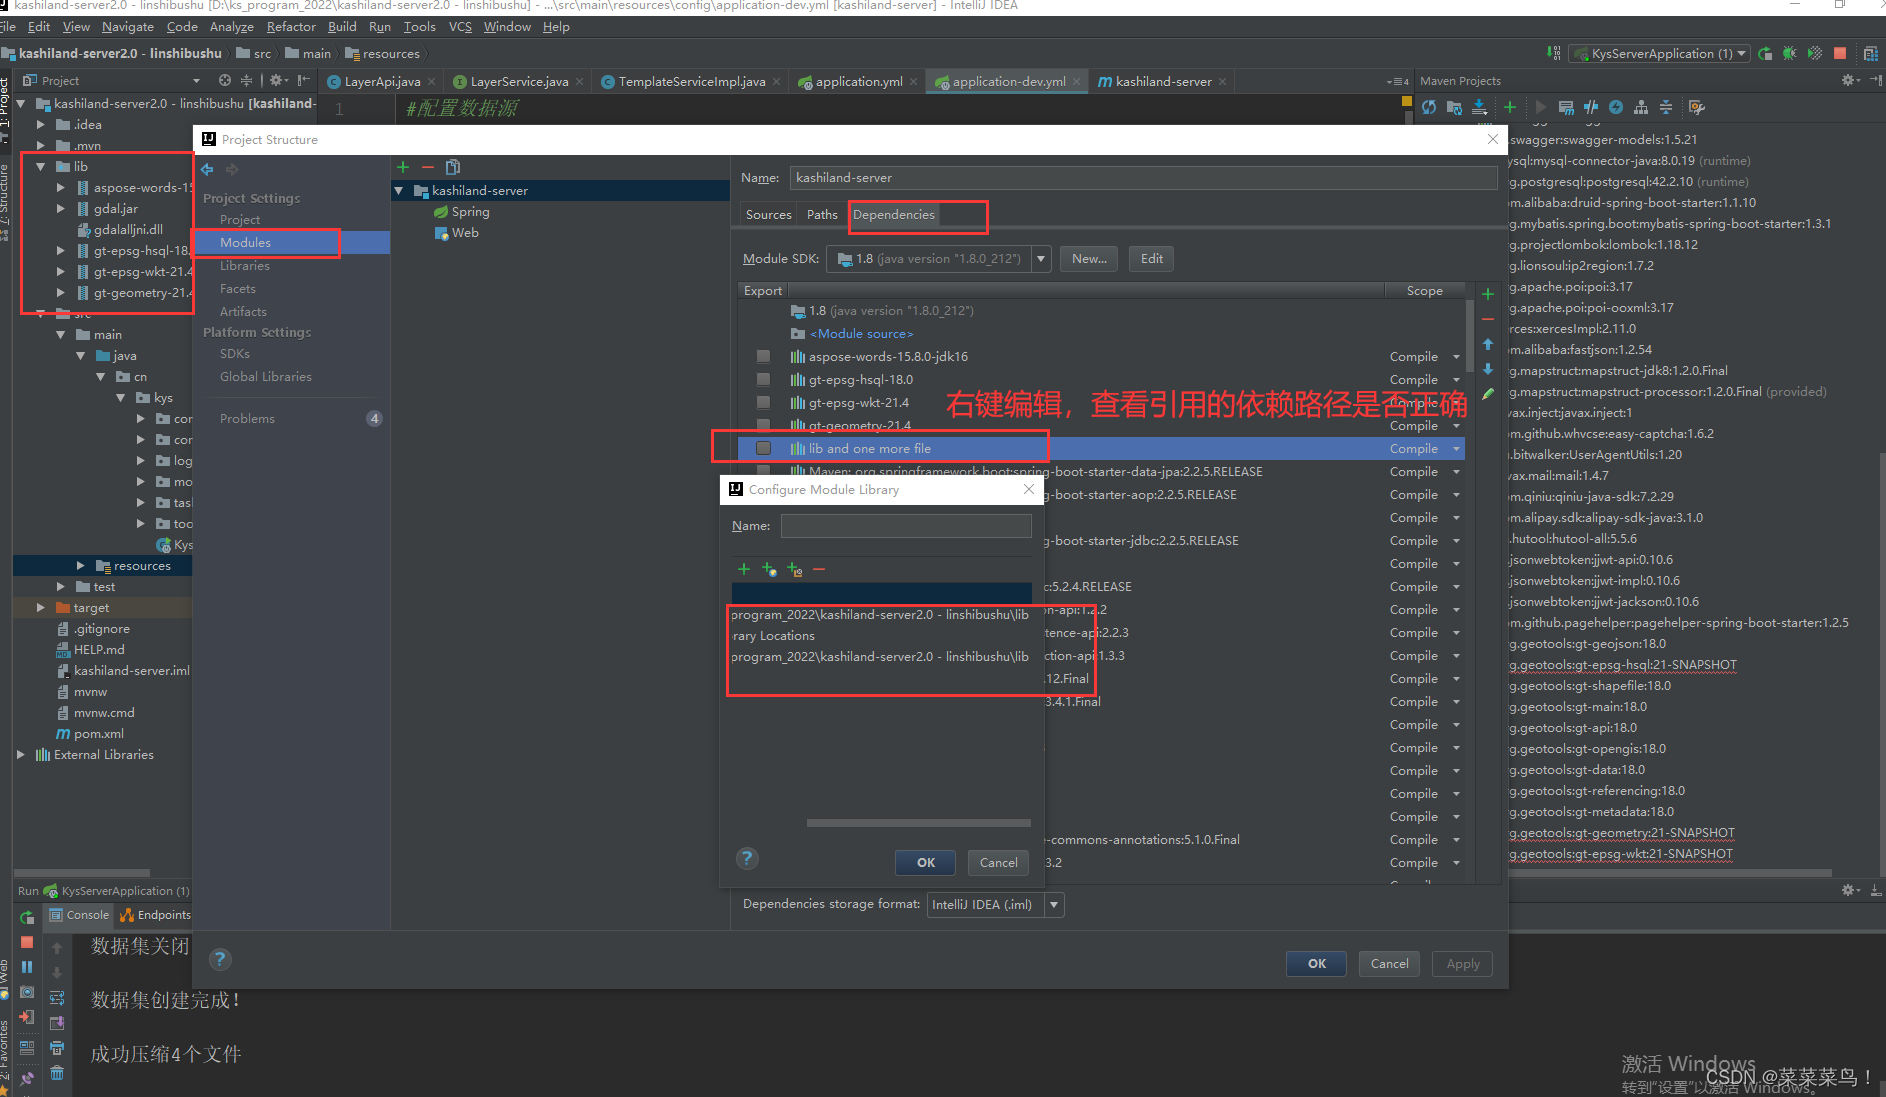
Task: Toggle export checkbox for aspose-words-15.8.0-jdk16
Action: 764,357
